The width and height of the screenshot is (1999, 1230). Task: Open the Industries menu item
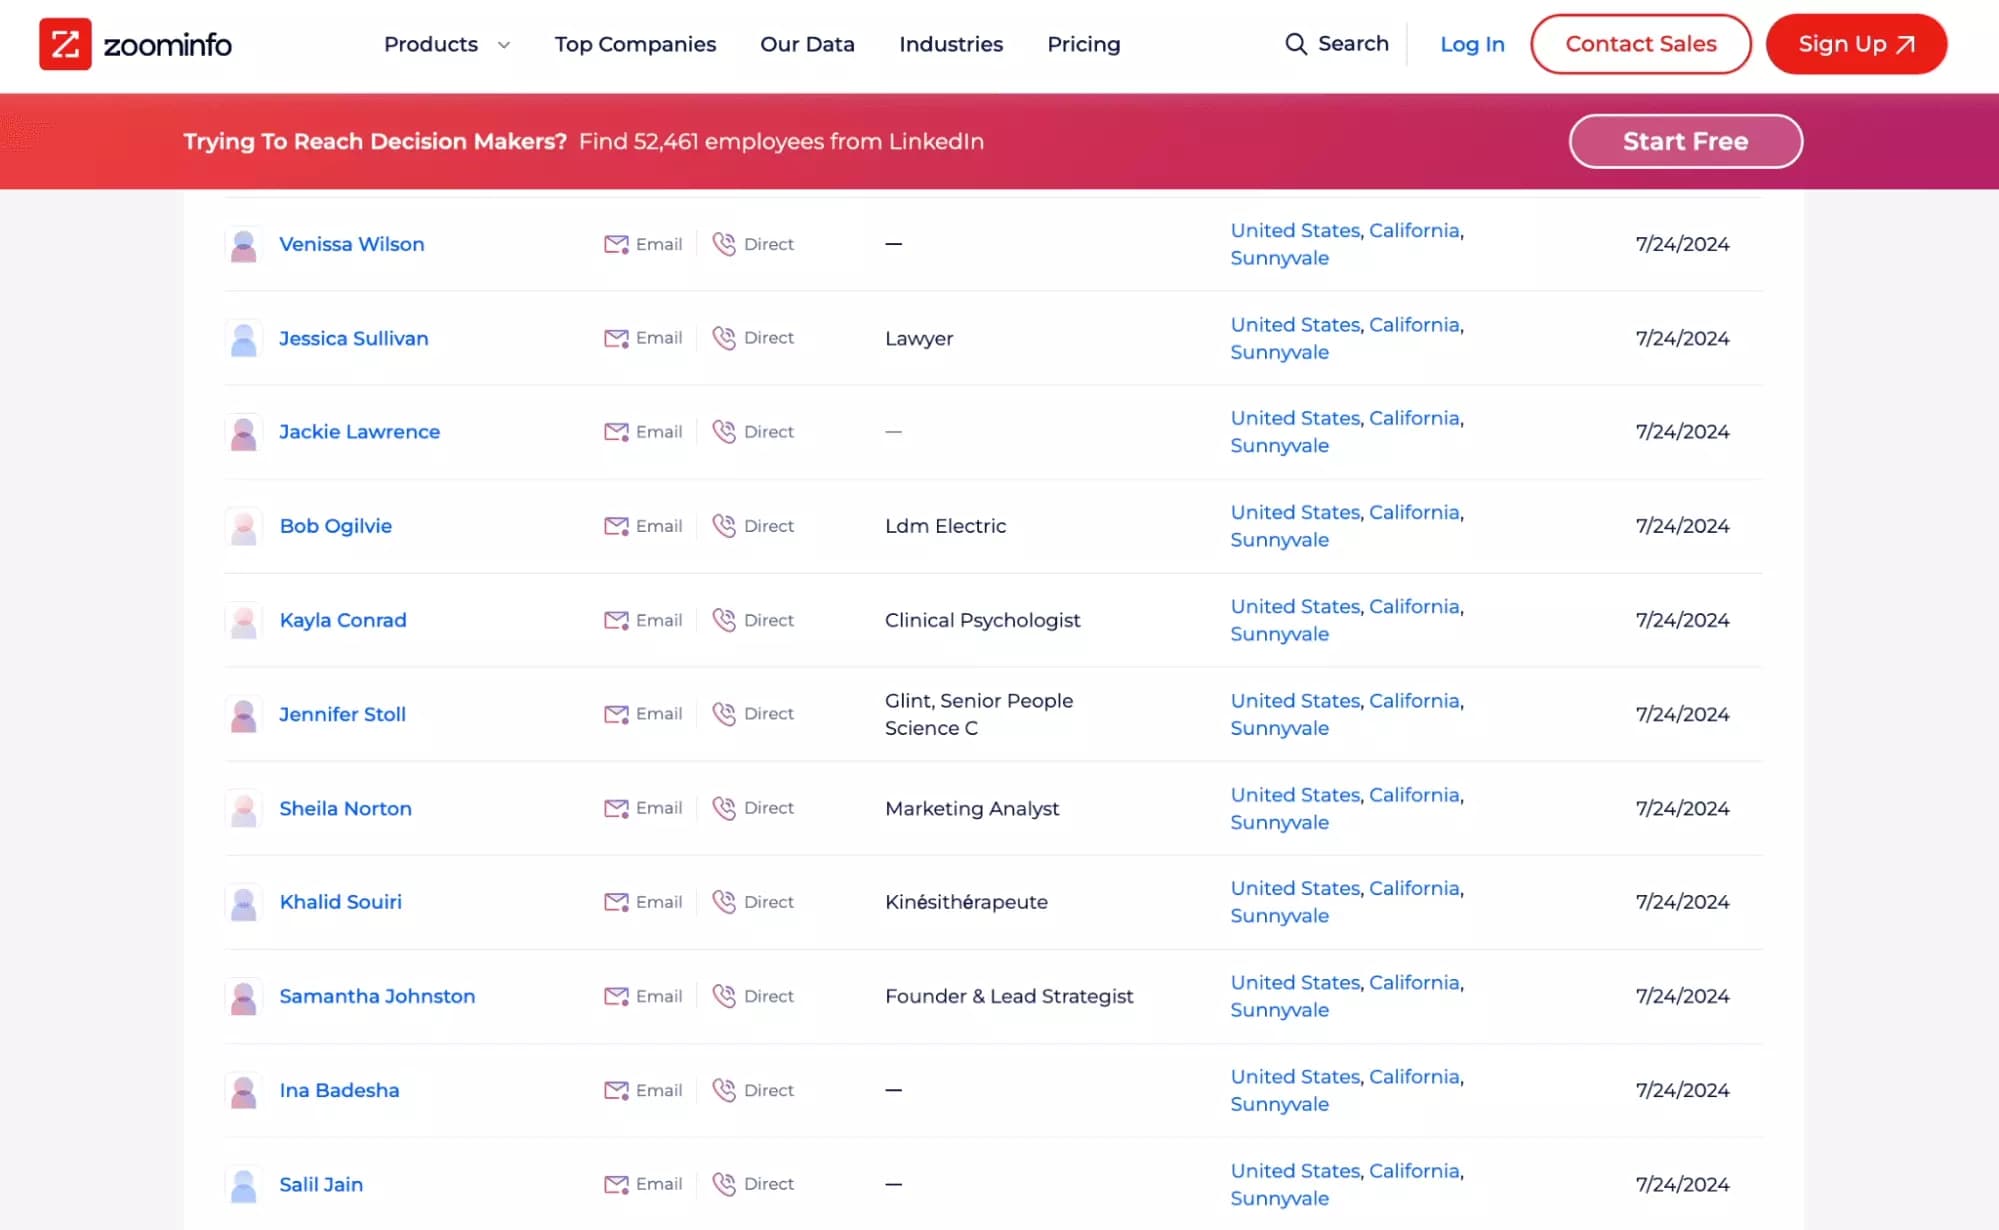950,44
